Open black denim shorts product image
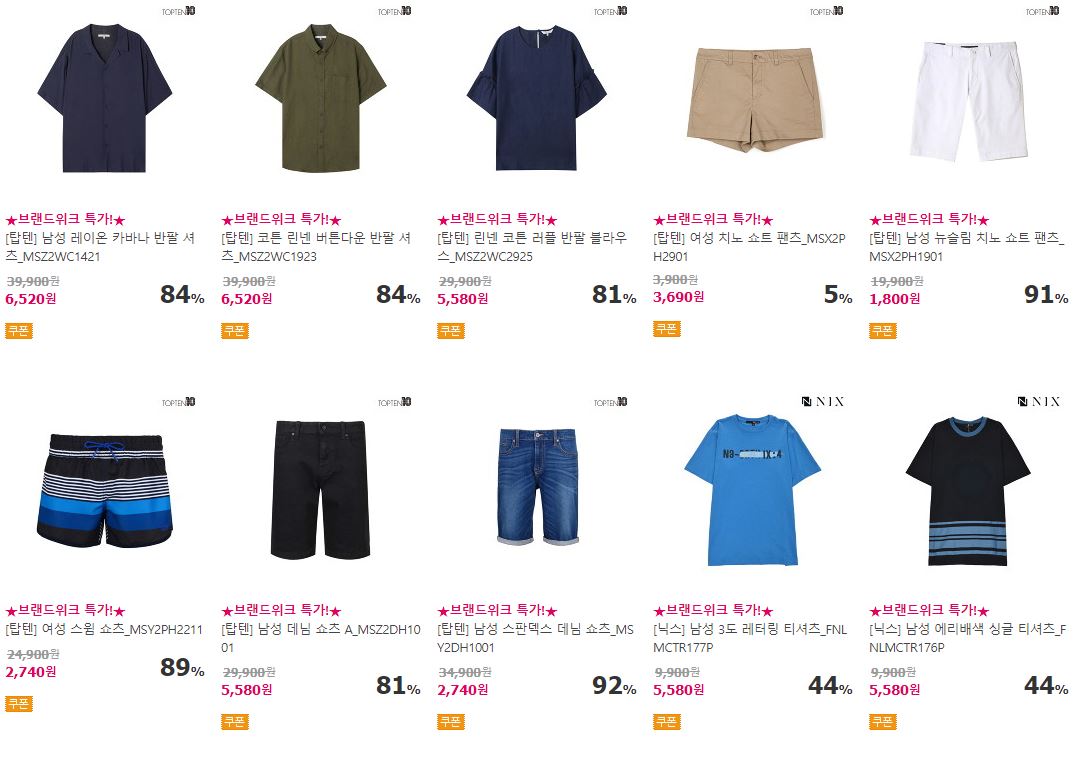Viewport: 1084px width, 762px height. (320, 490)
